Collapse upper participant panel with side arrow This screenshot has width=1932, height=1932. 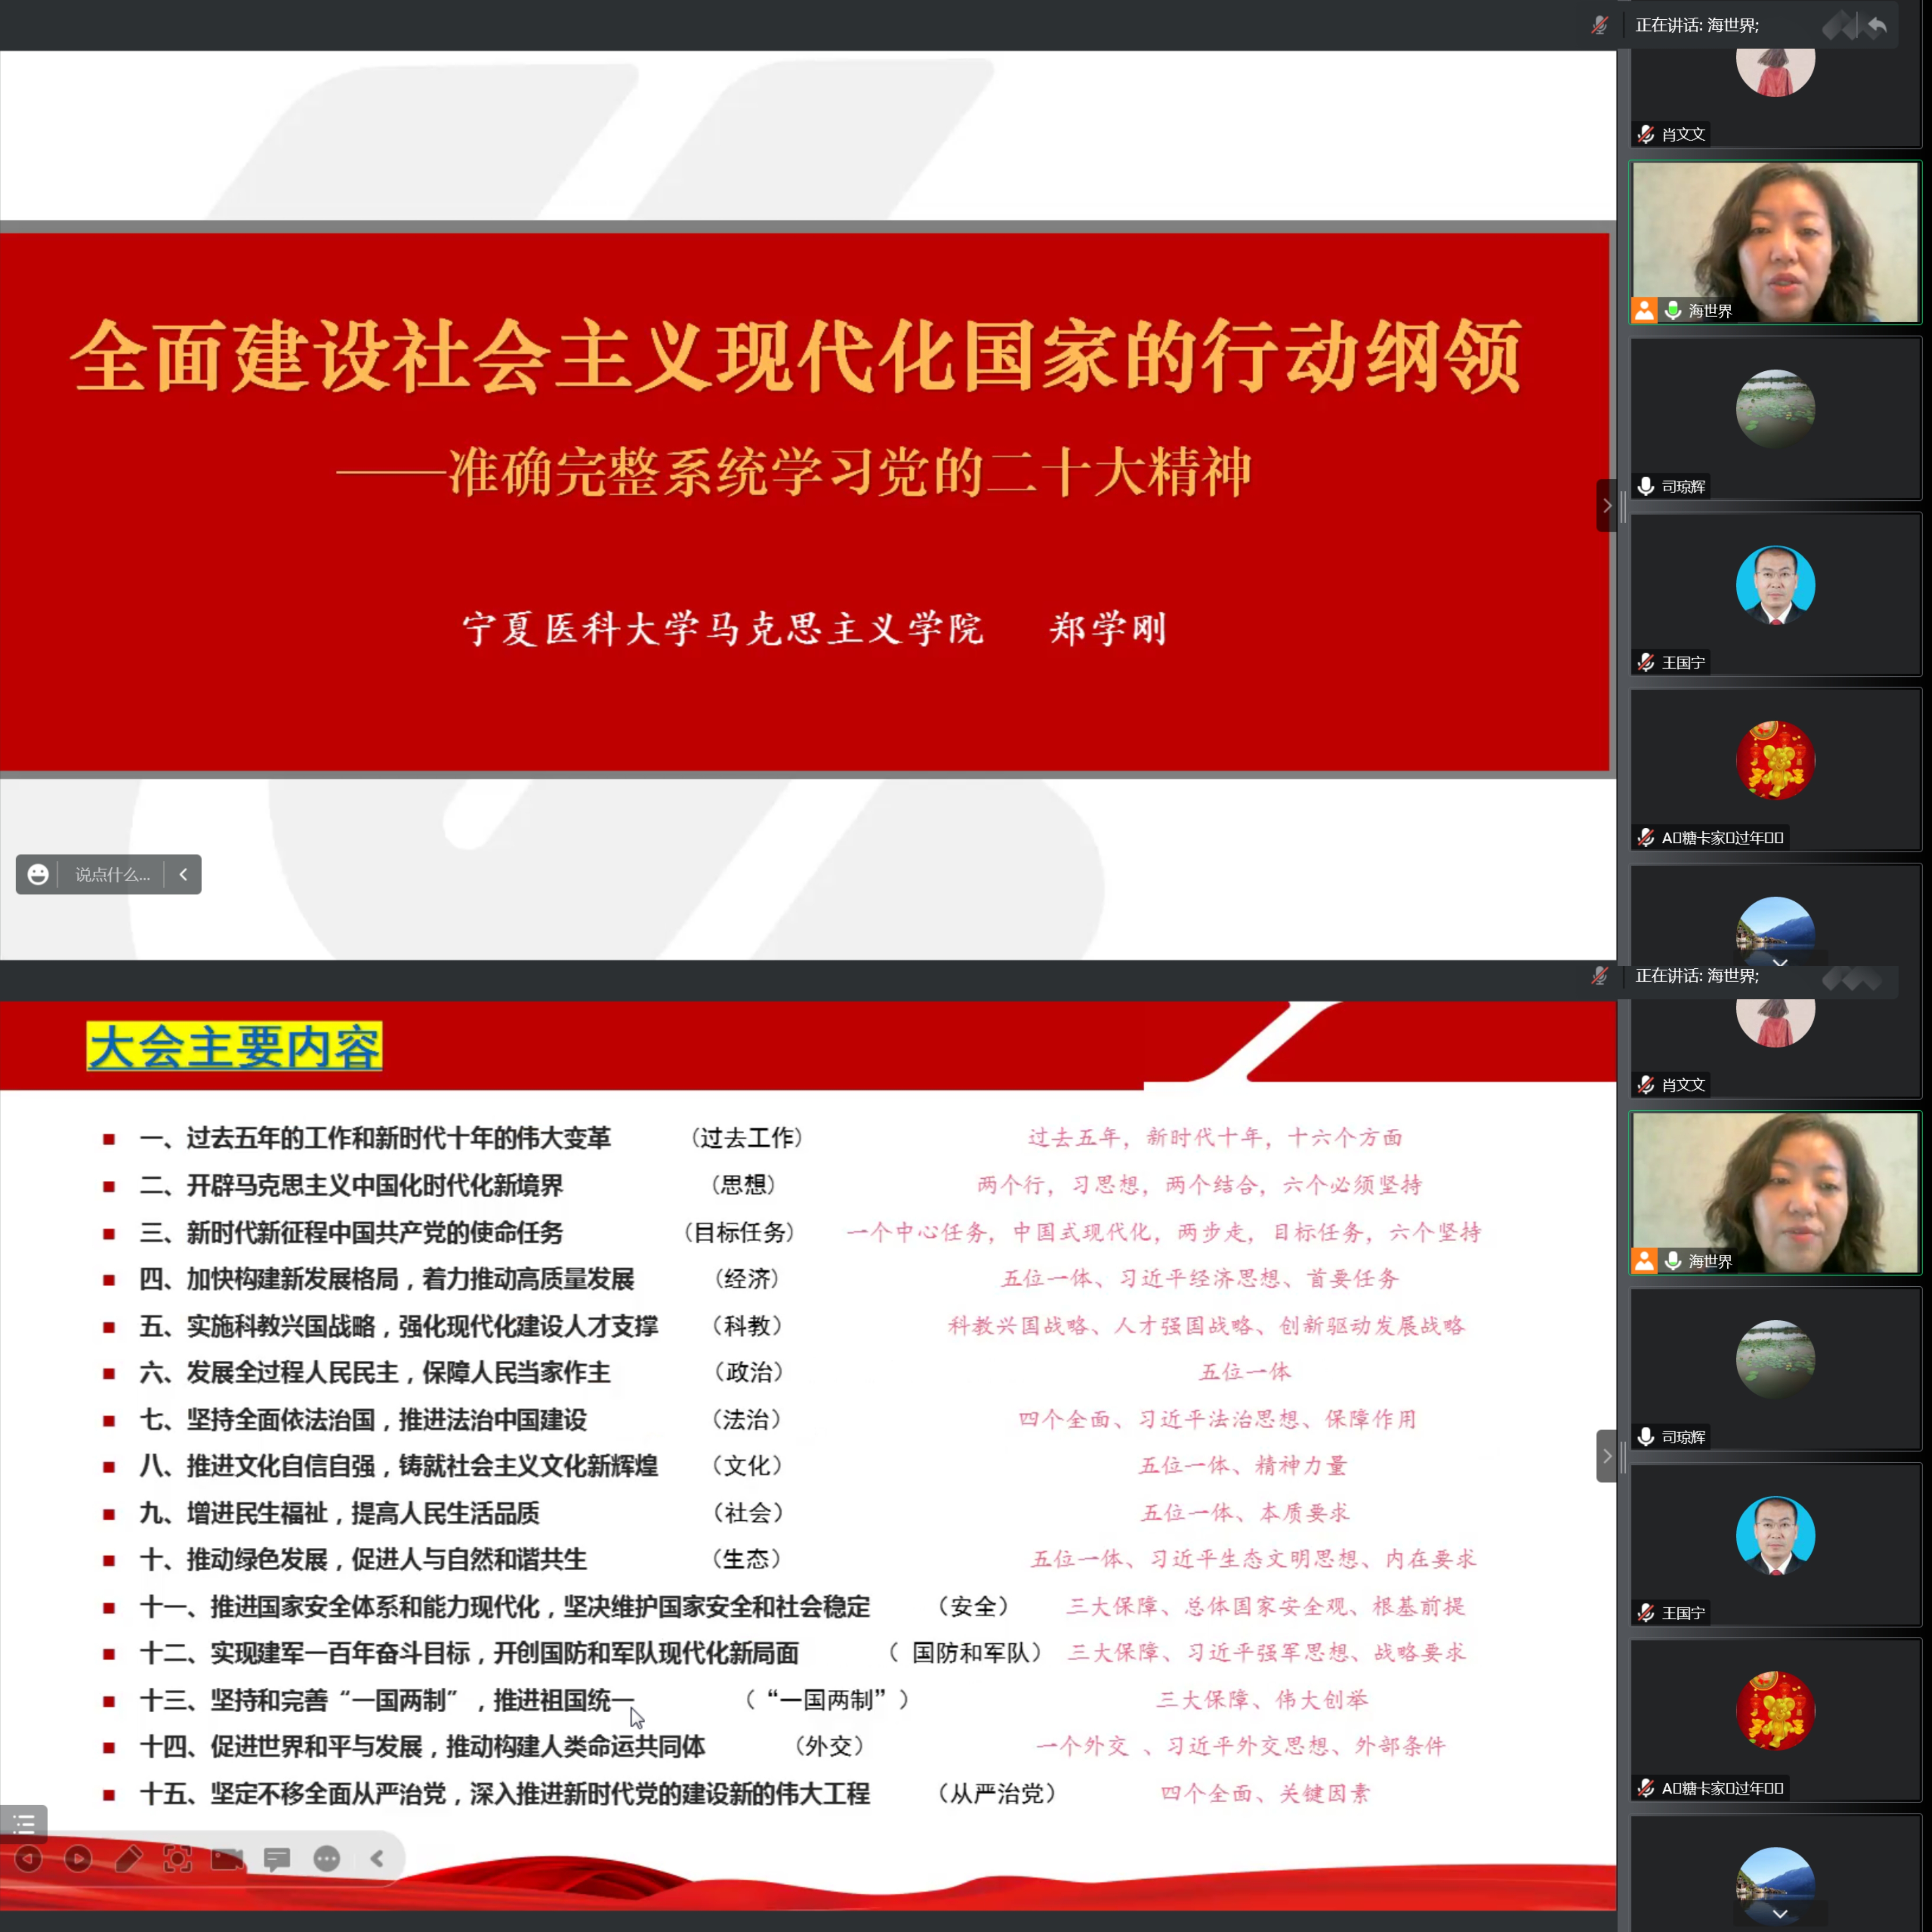1606,506
